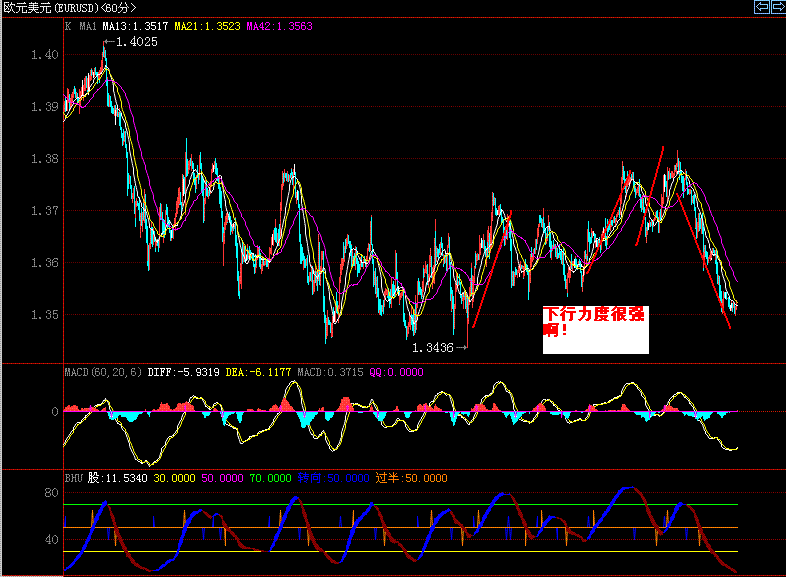The height and width of the screenshot is (577, 786).
Task: Click the 下行力度很强啊 annotation box
Action: tap(596, 329)
